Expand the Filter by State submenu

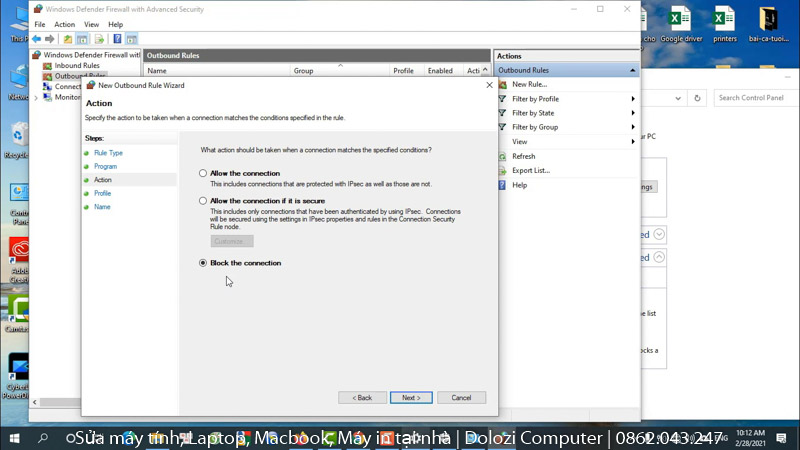click(x=533, y=113)
